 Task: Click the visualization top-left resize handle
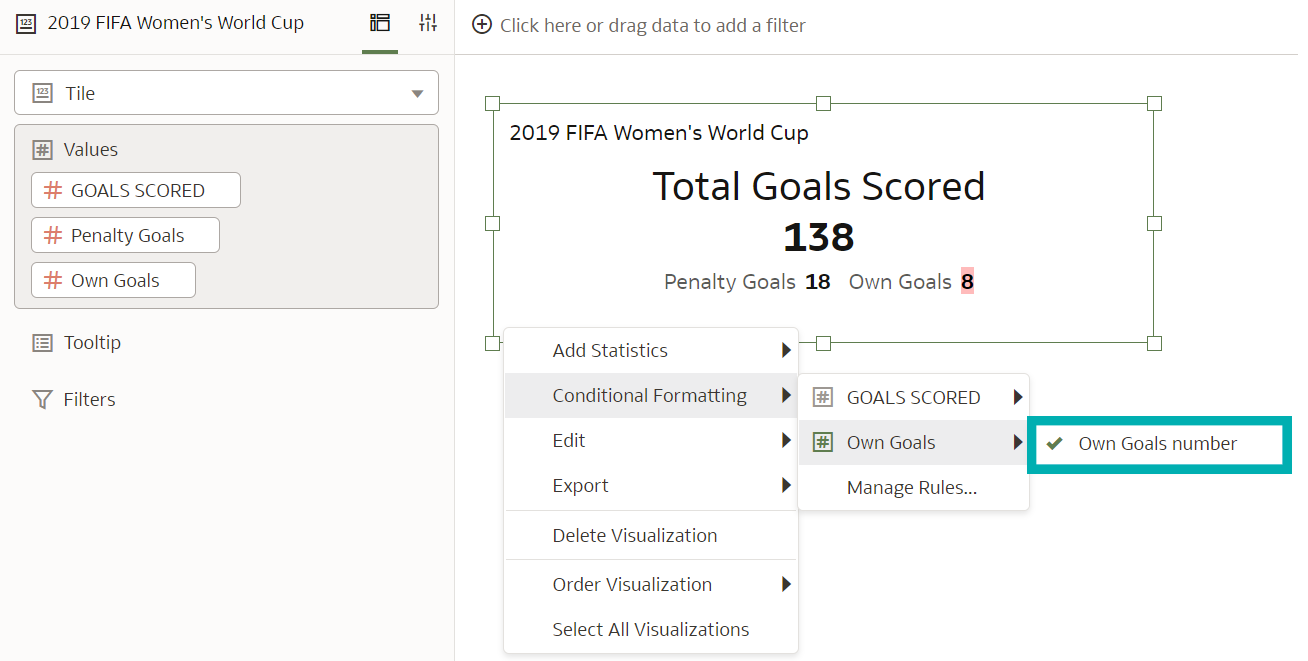(492, 103)
